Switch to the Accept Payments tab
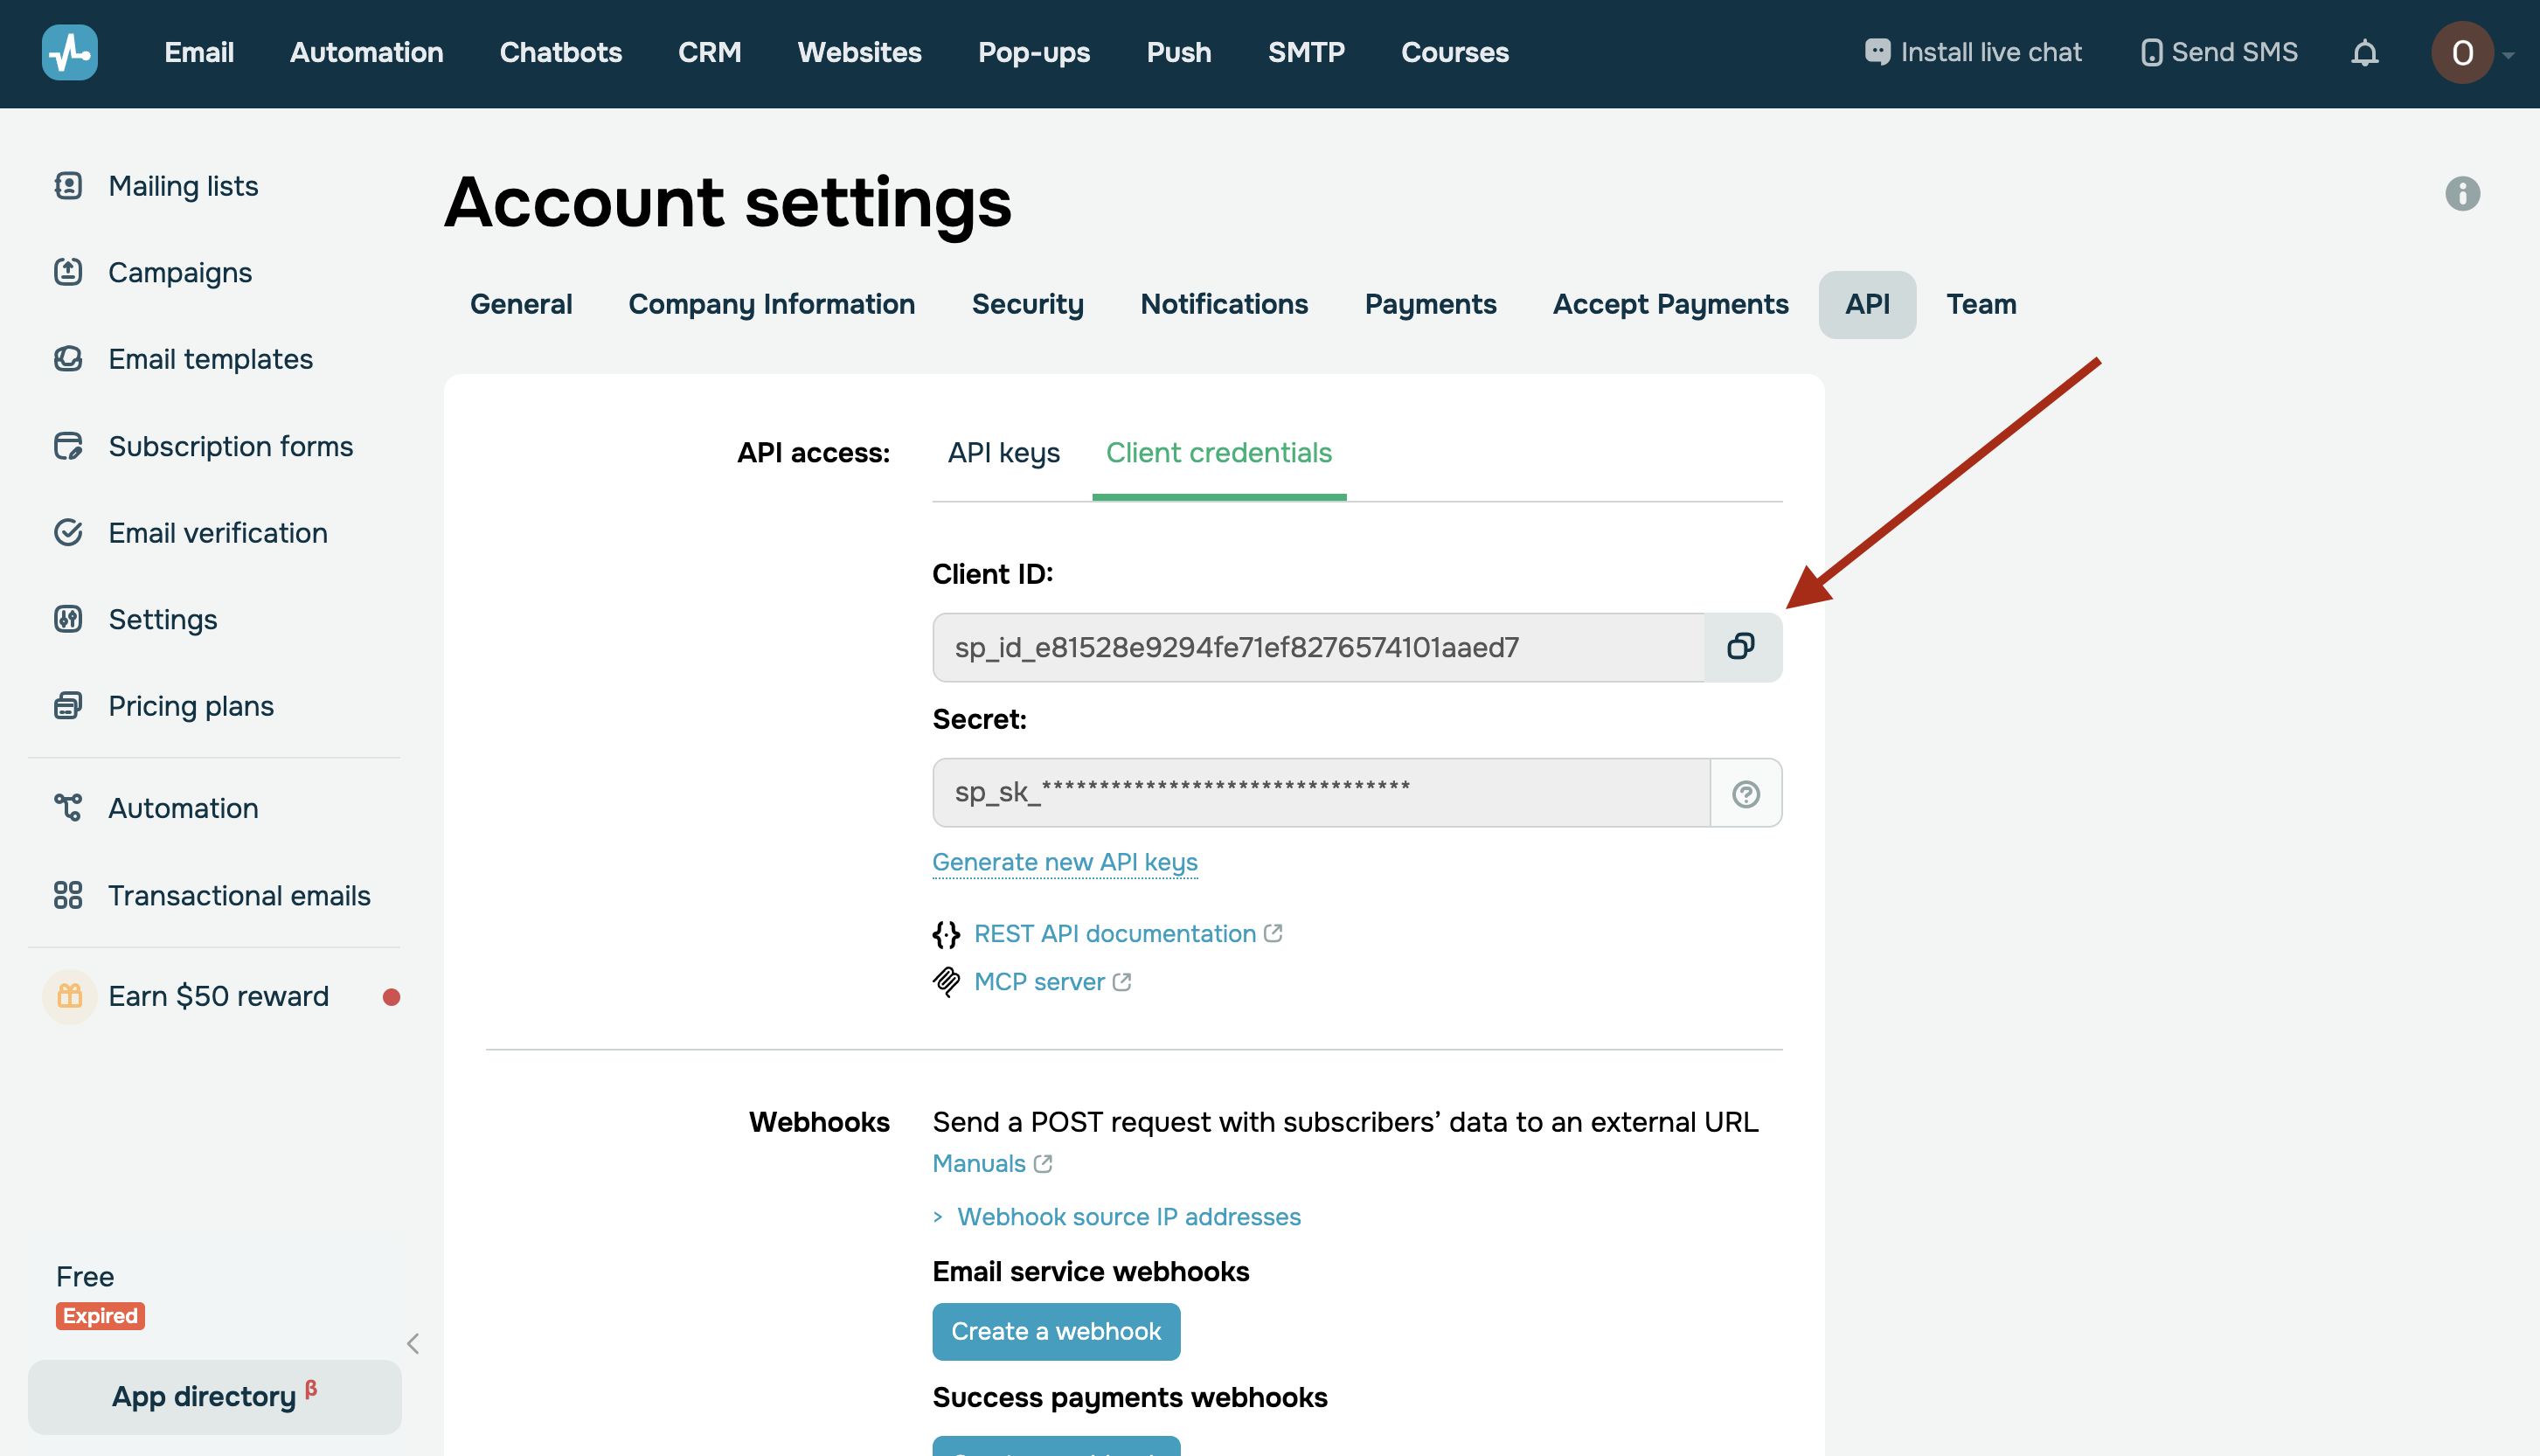Screen dimensions: 2540x1456 tap(1670, 304)
